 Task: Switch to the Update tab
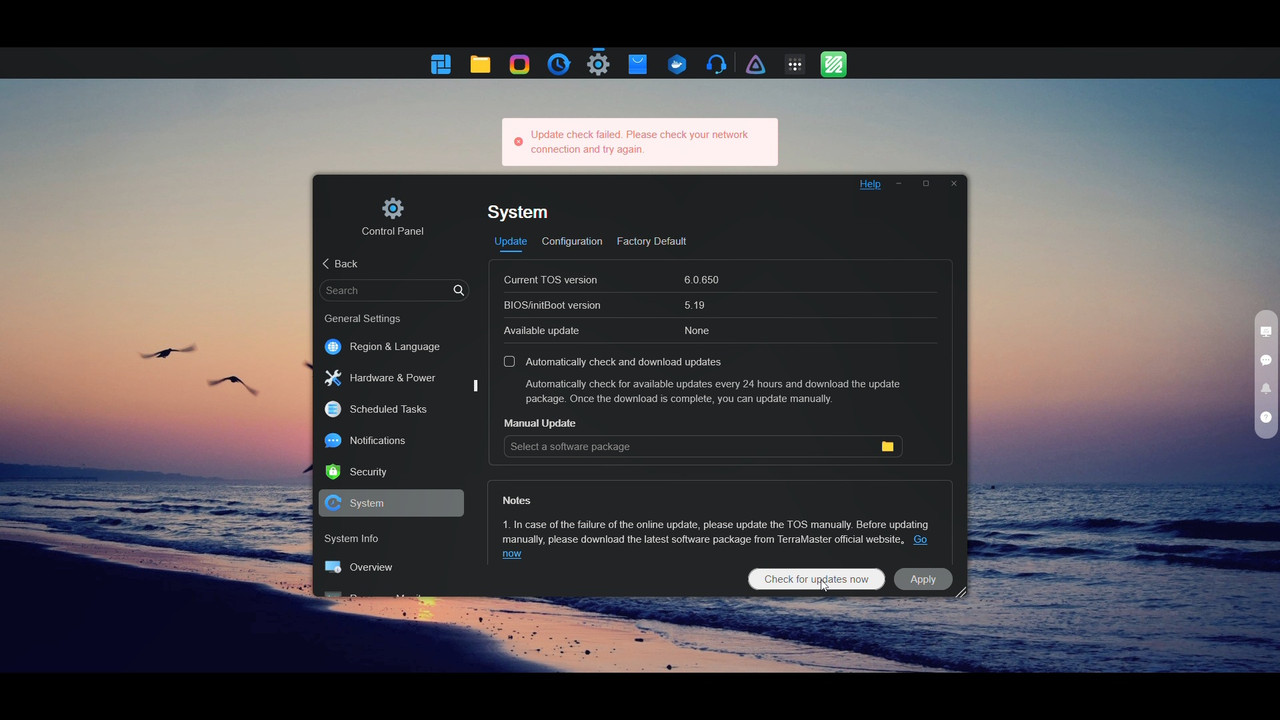point(510,241)
